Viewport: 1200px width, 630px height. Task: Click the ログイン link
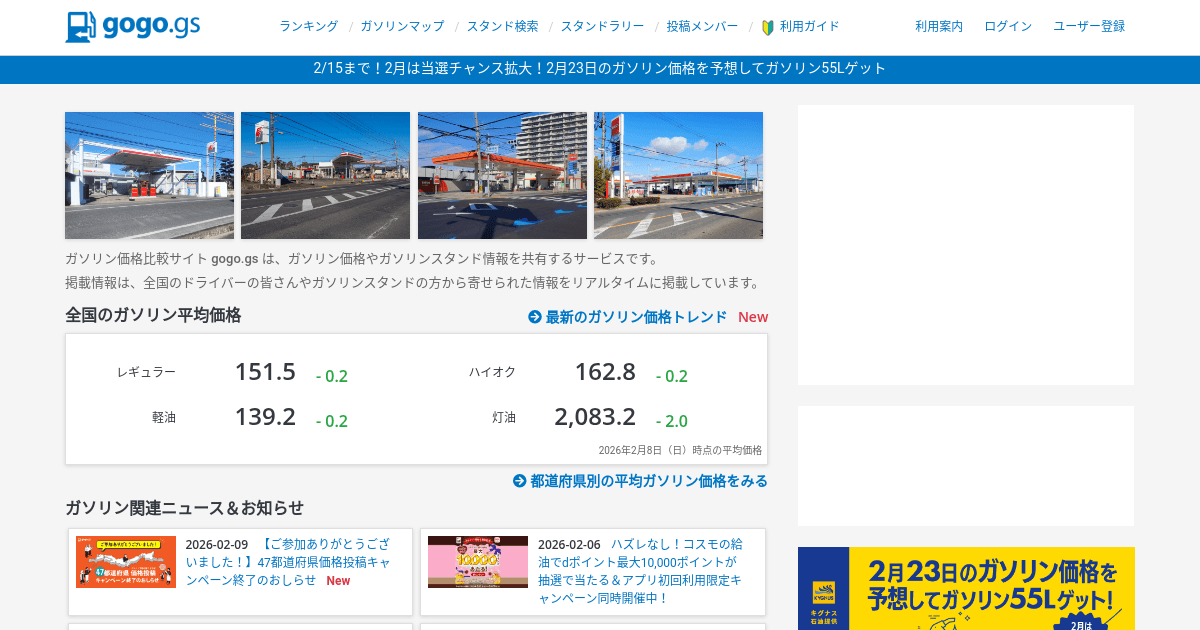tap(1008, 27)
